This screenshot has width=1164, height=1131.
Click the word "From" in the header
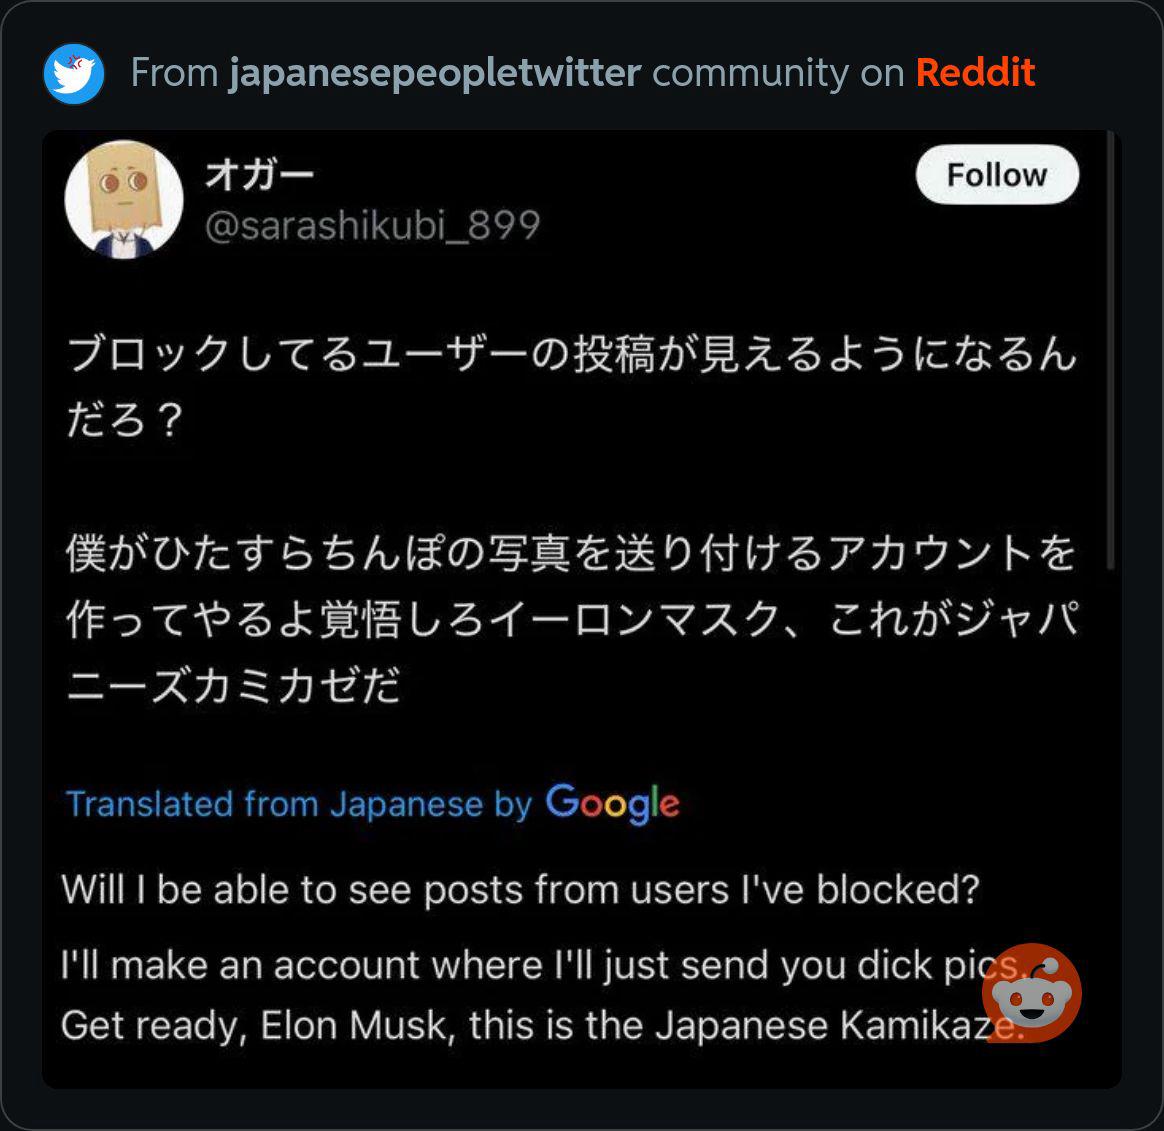coord(174,73)
